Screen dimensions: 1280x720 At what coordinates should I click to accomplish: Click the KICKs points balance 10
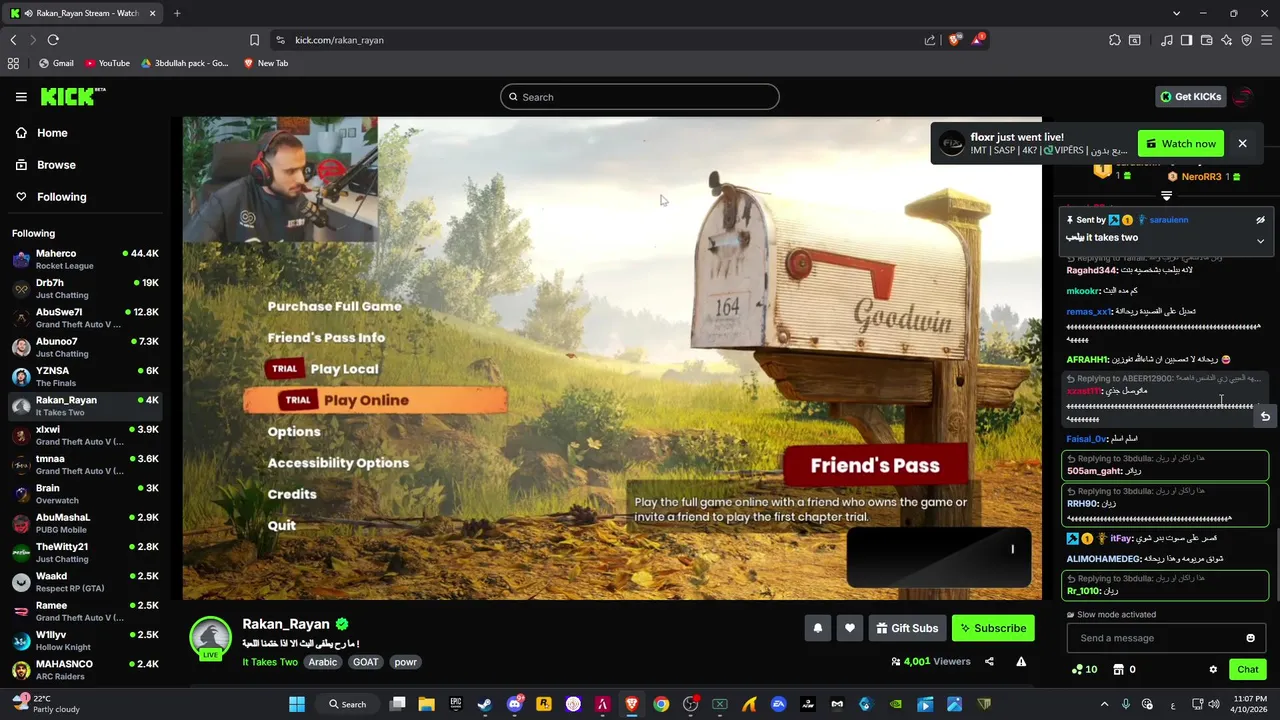tap(1084, 669)
